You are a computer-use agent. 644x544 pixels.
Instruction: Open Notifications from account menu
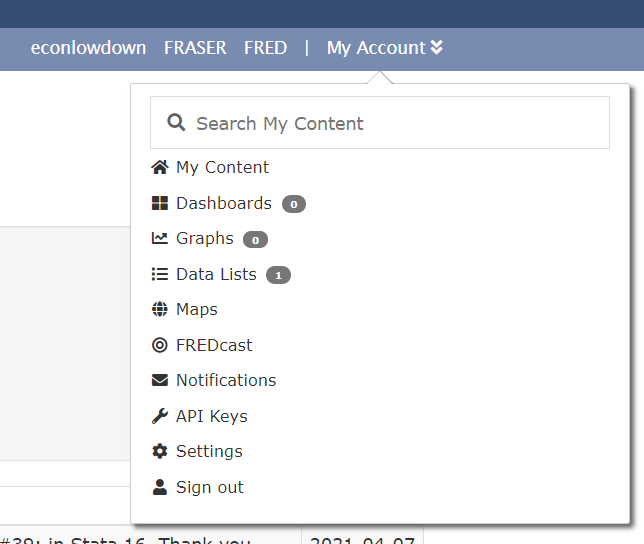(226, 380)
